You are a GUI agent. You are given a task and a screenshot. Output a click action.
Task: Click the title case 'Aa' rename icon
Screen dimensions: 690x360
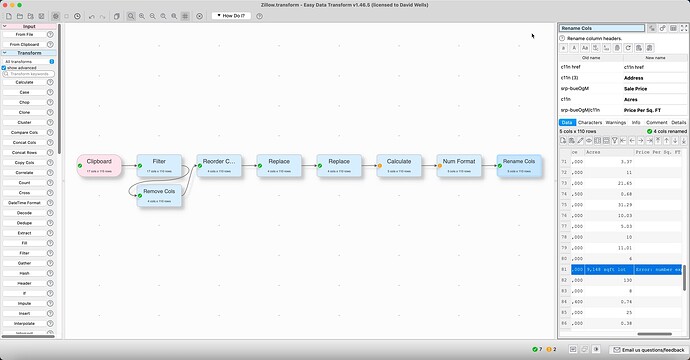(x=585, y=48)
